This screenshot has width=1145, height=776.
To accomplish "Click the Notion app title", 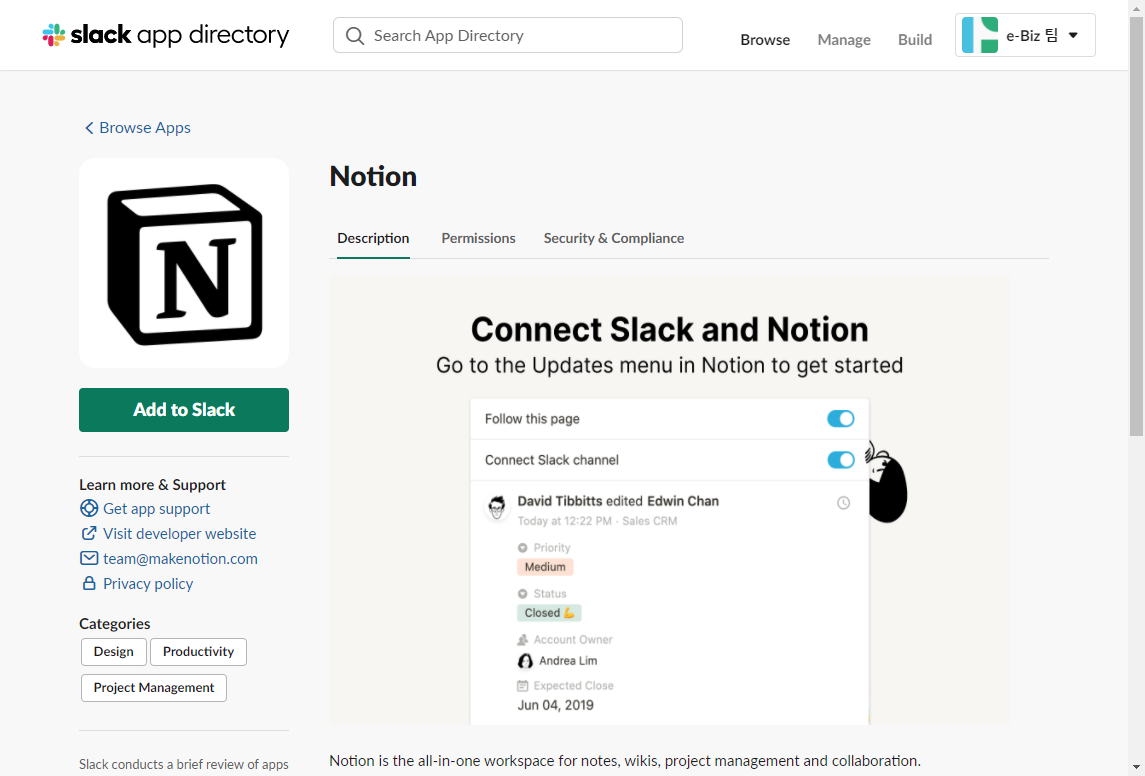I will pos(373,176).
